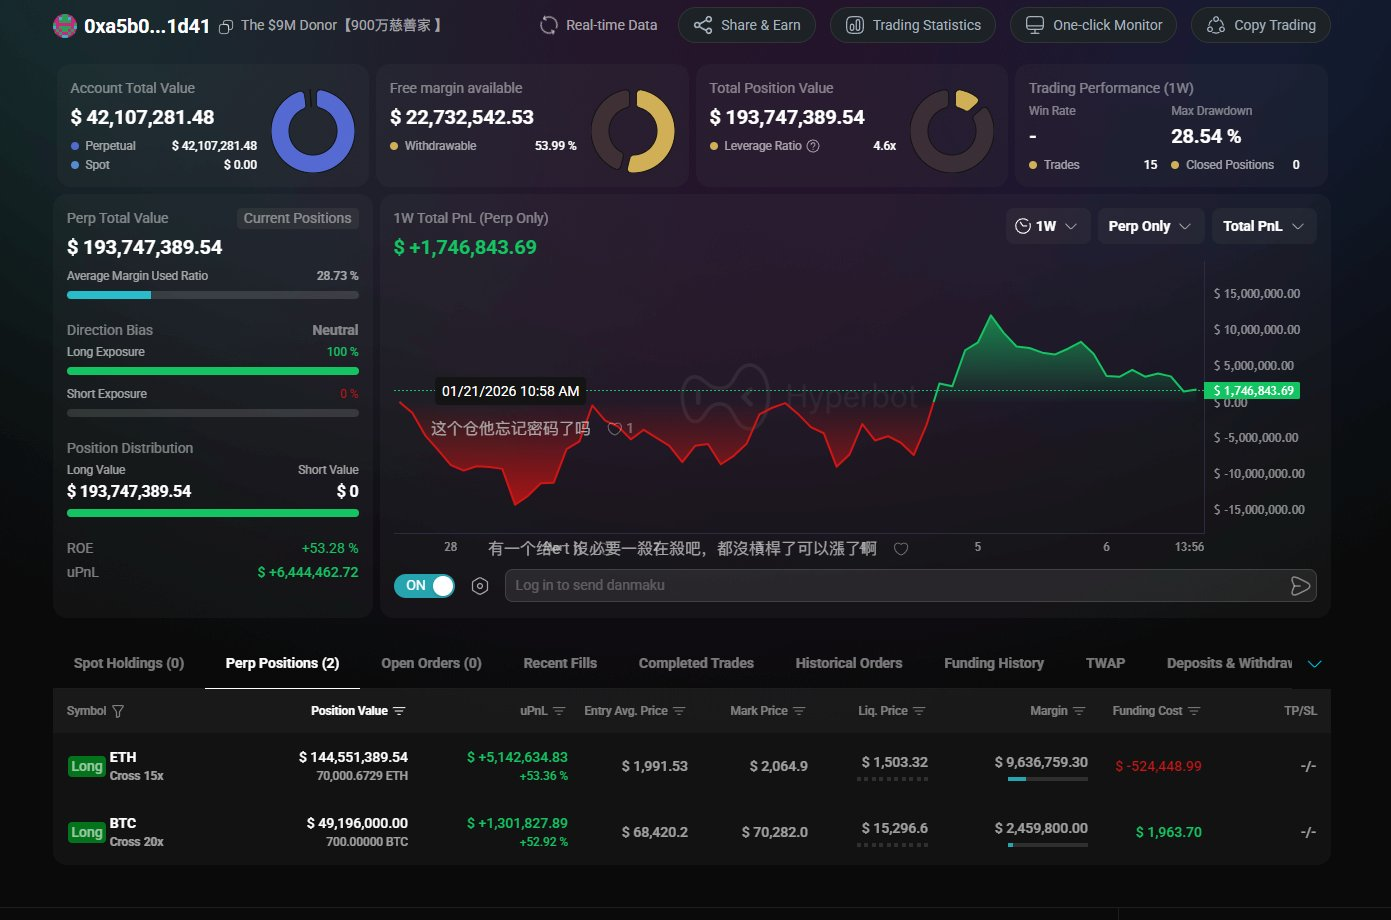The width and height of the screenshot is (1391, 920).
Task: Expand the Total PnL dropdown
Action: tap(1263, 226)
